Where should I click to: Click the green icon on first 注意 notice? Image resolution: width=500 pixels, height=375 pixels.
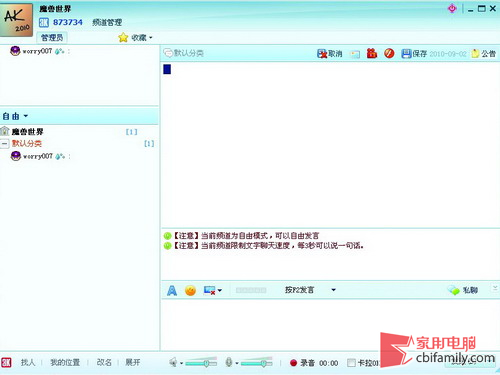point(167,236)
